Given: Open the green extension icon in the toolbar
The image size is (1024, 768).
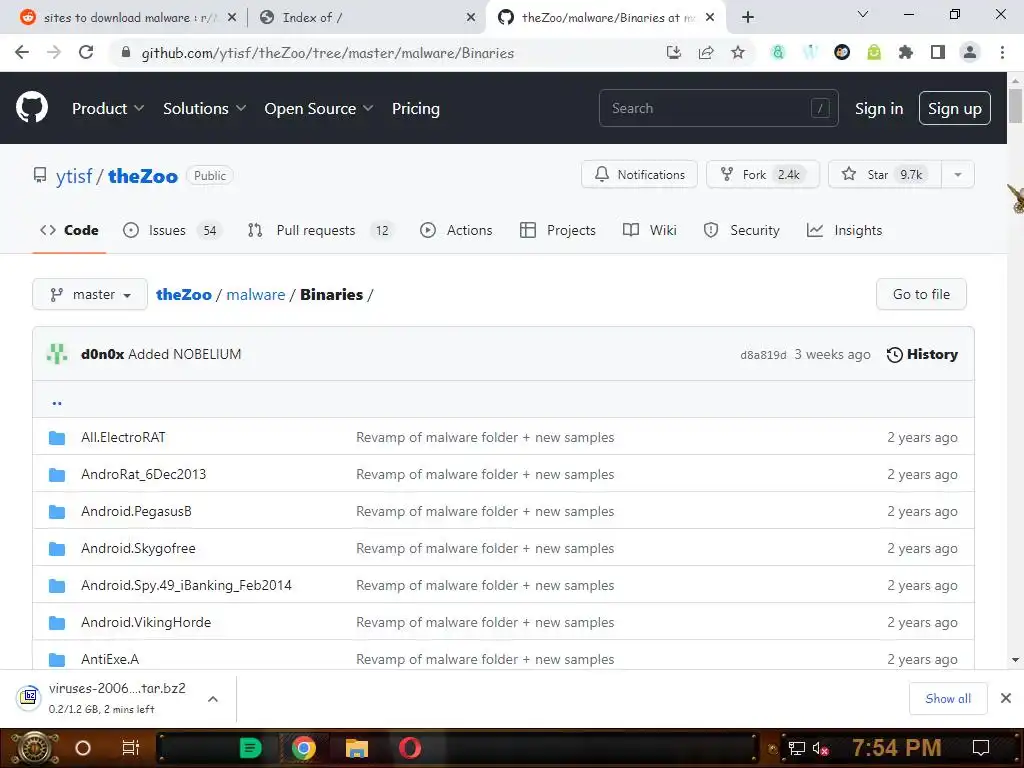Looking at the screenshot, I should [x=874, y=52].
